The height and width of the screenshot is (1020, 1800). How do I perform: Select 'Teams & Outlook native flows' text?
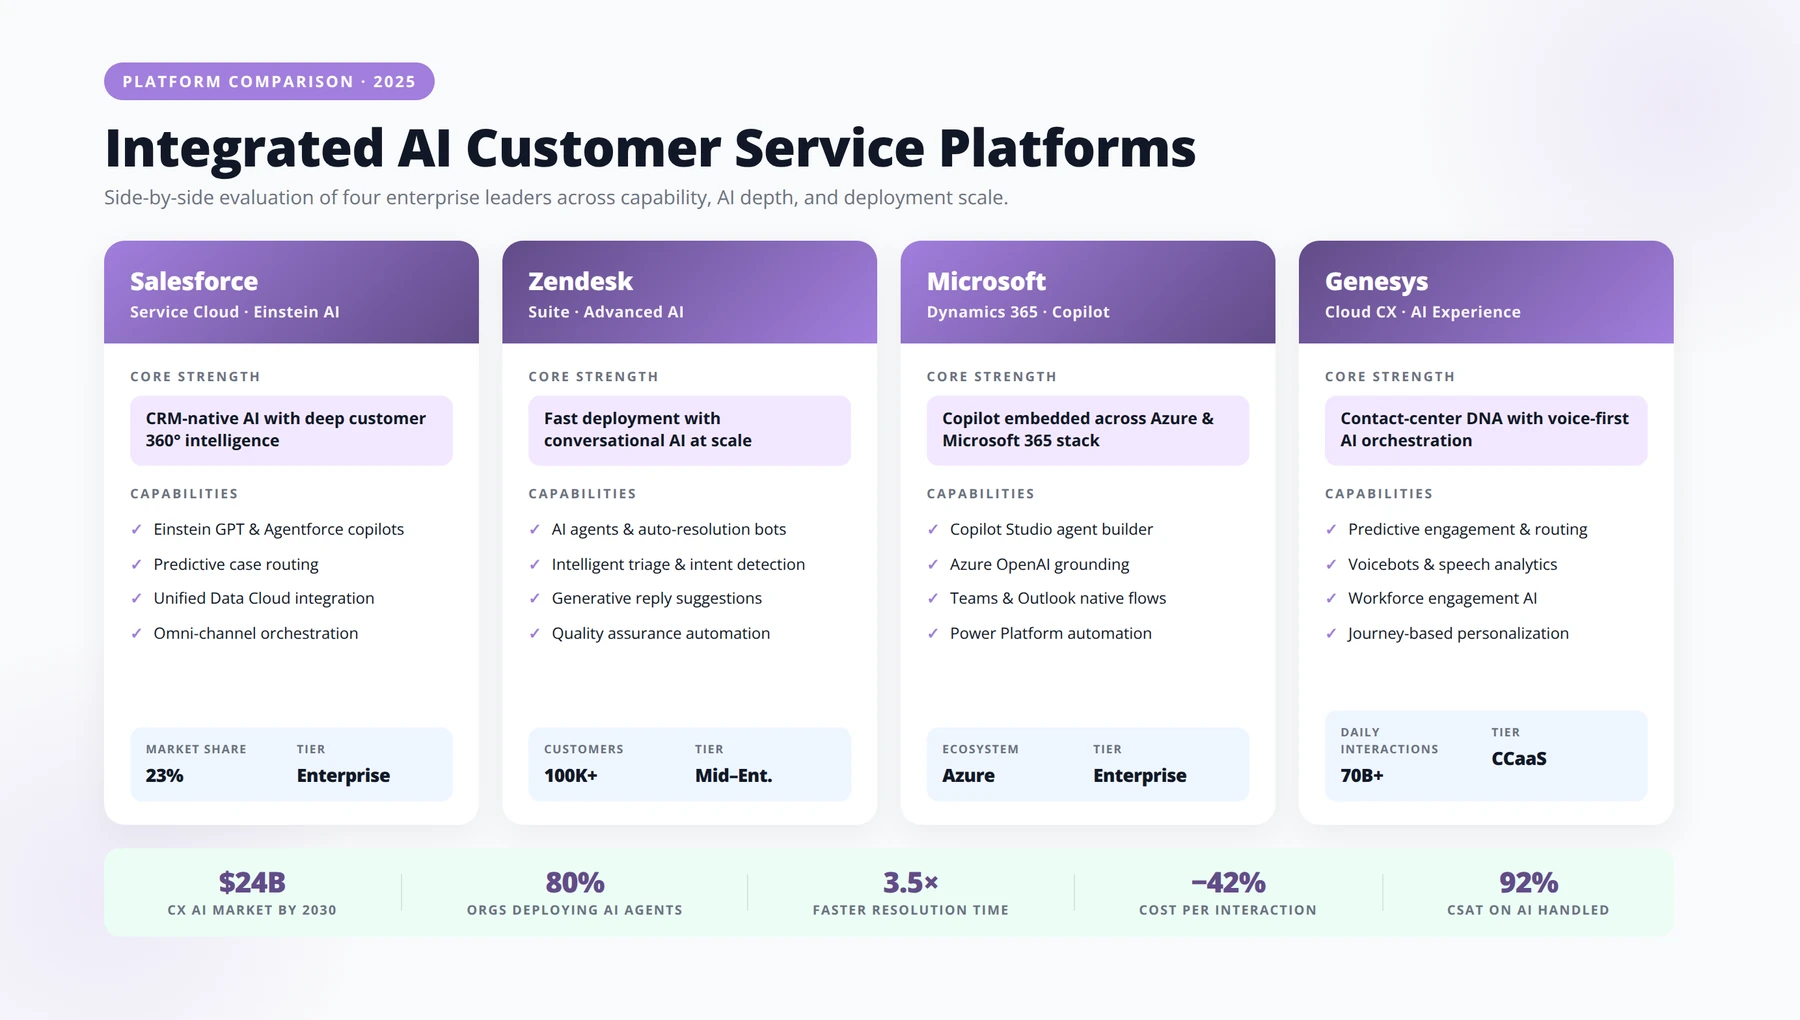click(x=1058, y=598)
